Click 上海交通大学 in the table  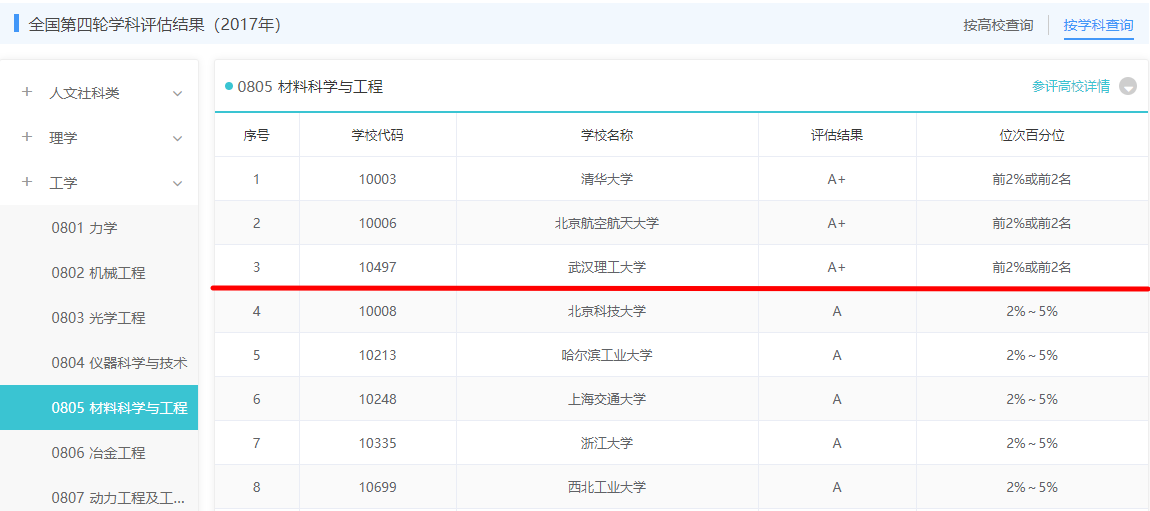(x=607, y=399)
